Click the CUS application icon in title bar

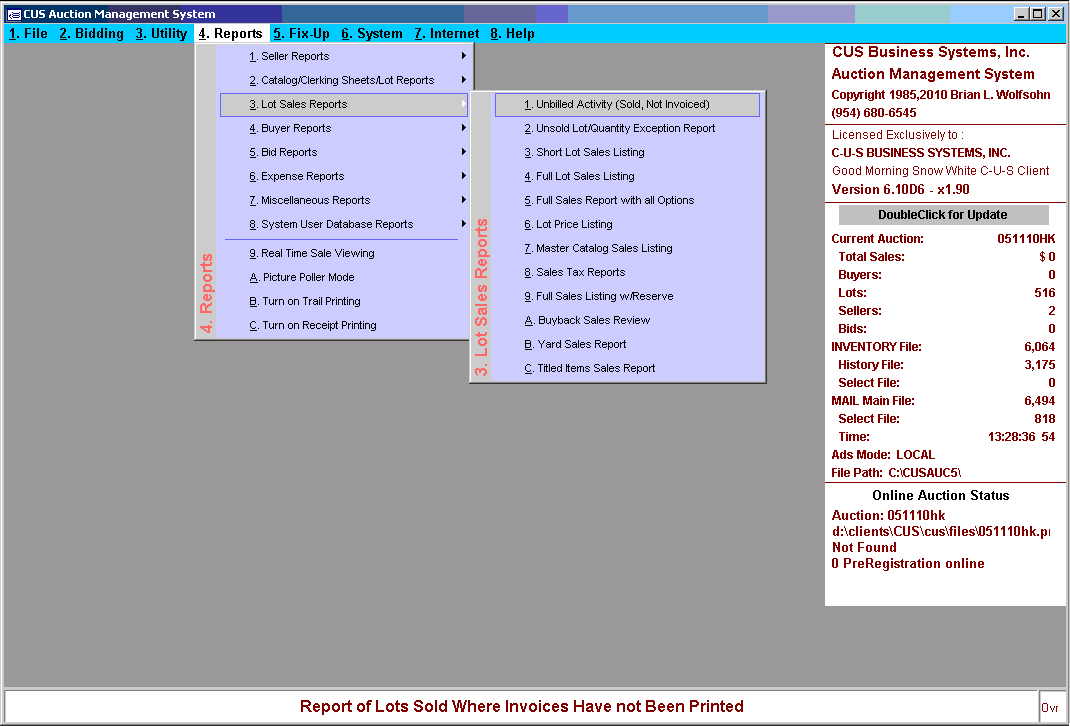[x=14, y=14]
